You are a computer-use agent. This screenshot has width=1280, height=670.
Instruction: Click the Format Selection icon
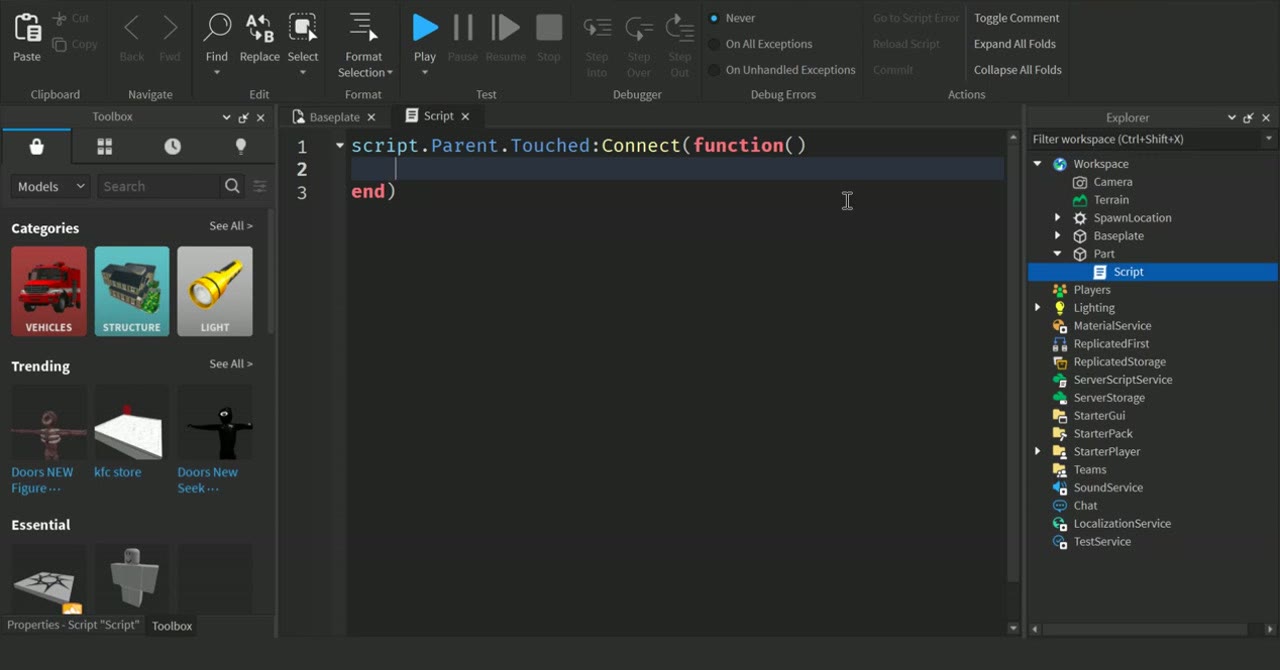point(363,27)
